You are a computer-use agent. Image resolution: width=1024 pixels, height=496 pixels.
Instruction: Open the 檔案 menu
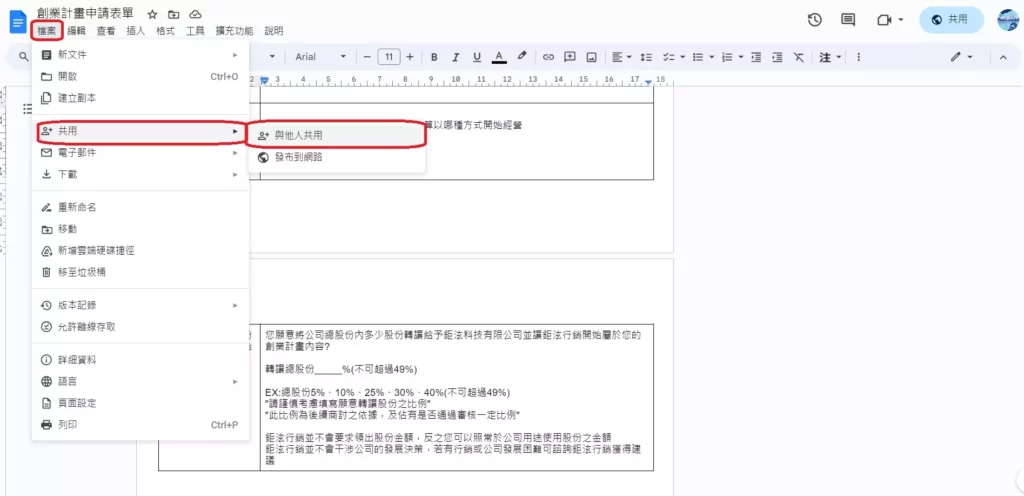point(46,31)
